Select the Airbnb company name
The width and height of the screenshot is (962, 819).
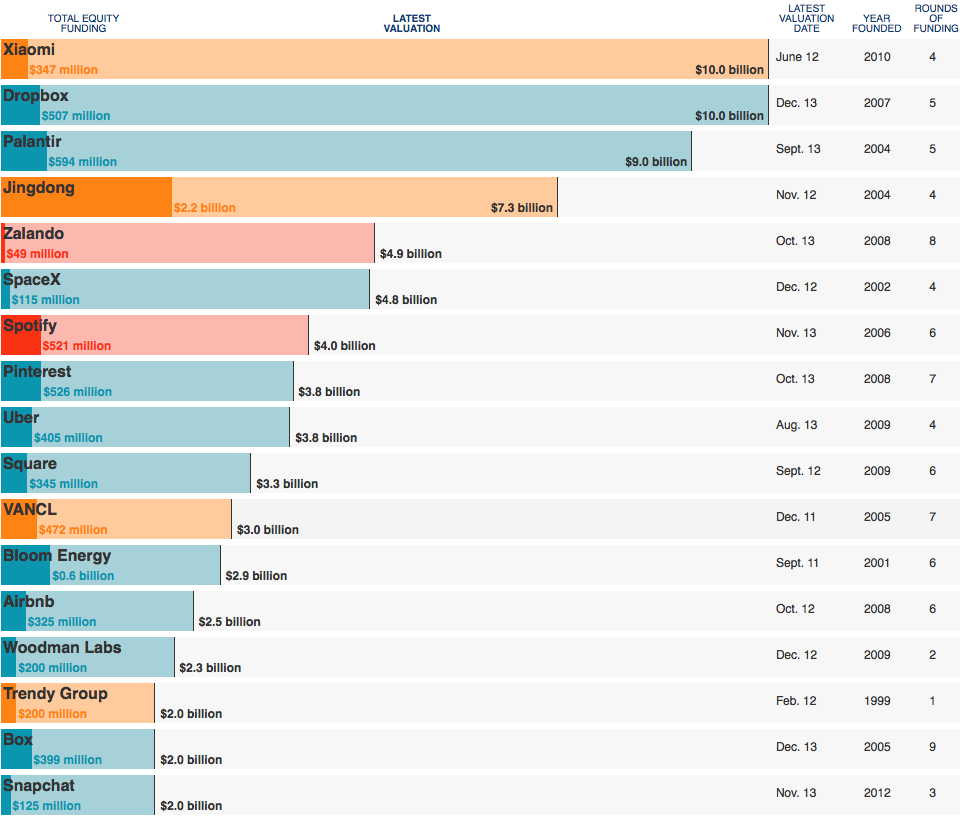[x=28, y=602]
